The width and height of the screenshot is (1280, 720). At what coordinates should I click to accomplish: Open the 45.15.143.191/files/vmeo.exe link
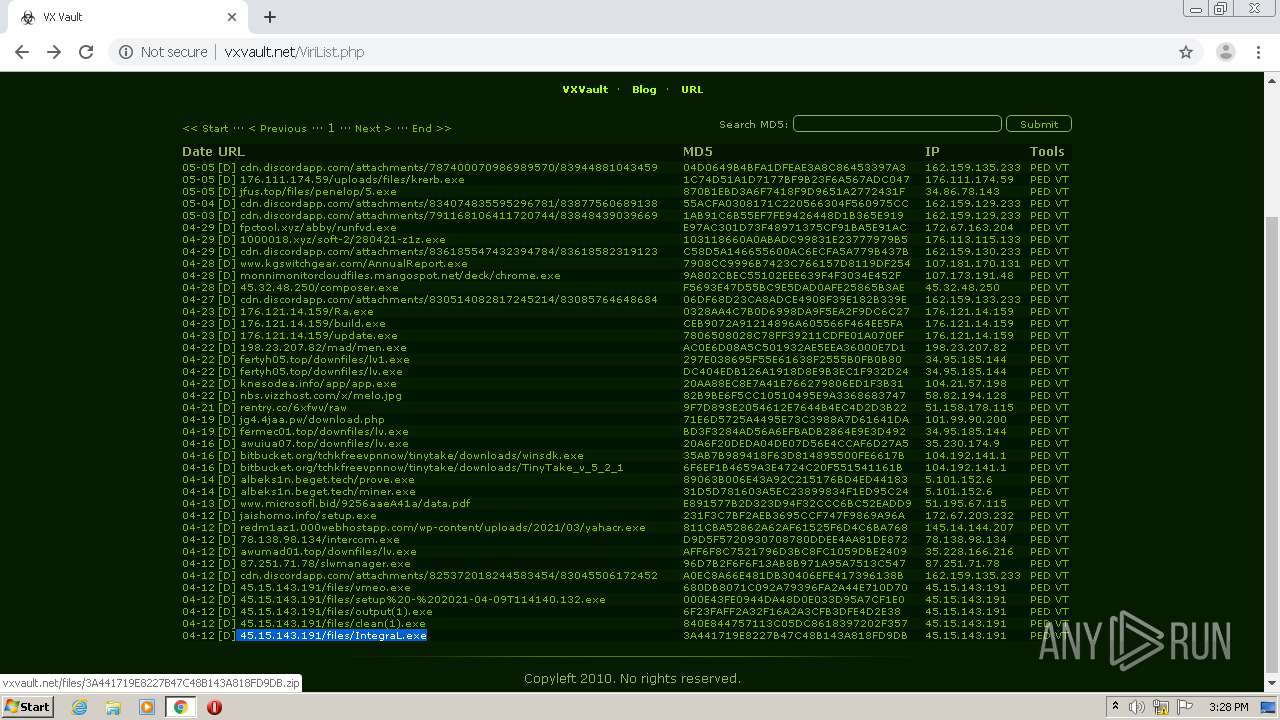click(325, 587)
